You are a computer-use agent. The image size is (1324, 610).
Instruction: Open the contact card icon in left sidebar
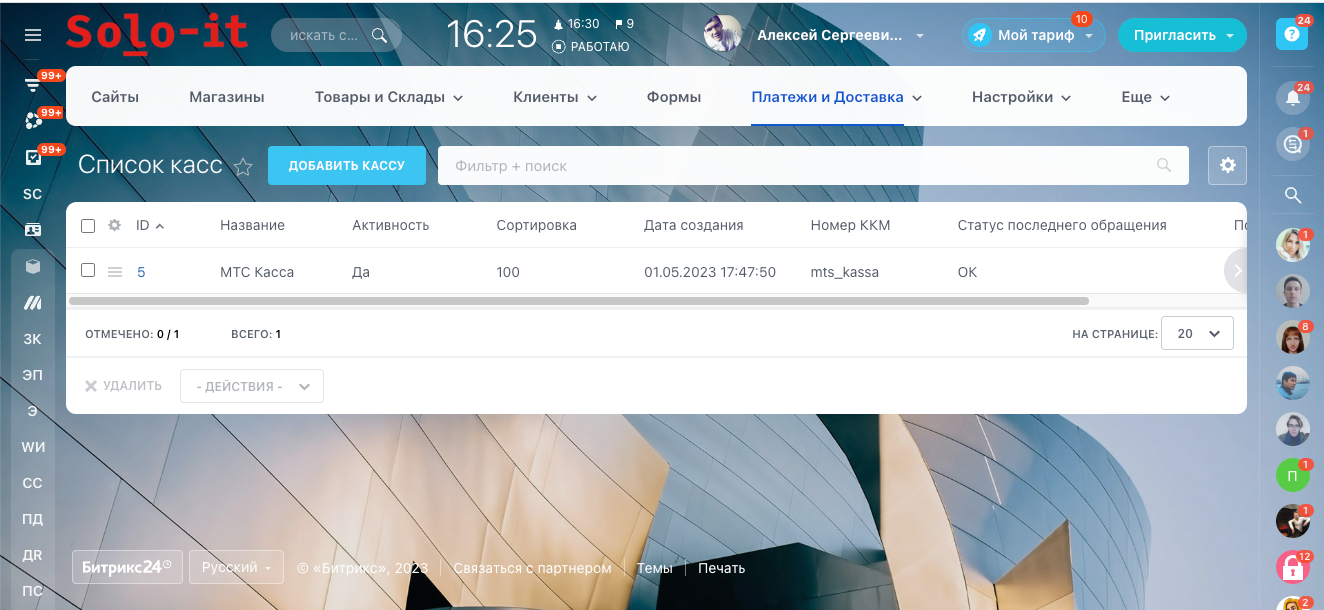point(33,230)
